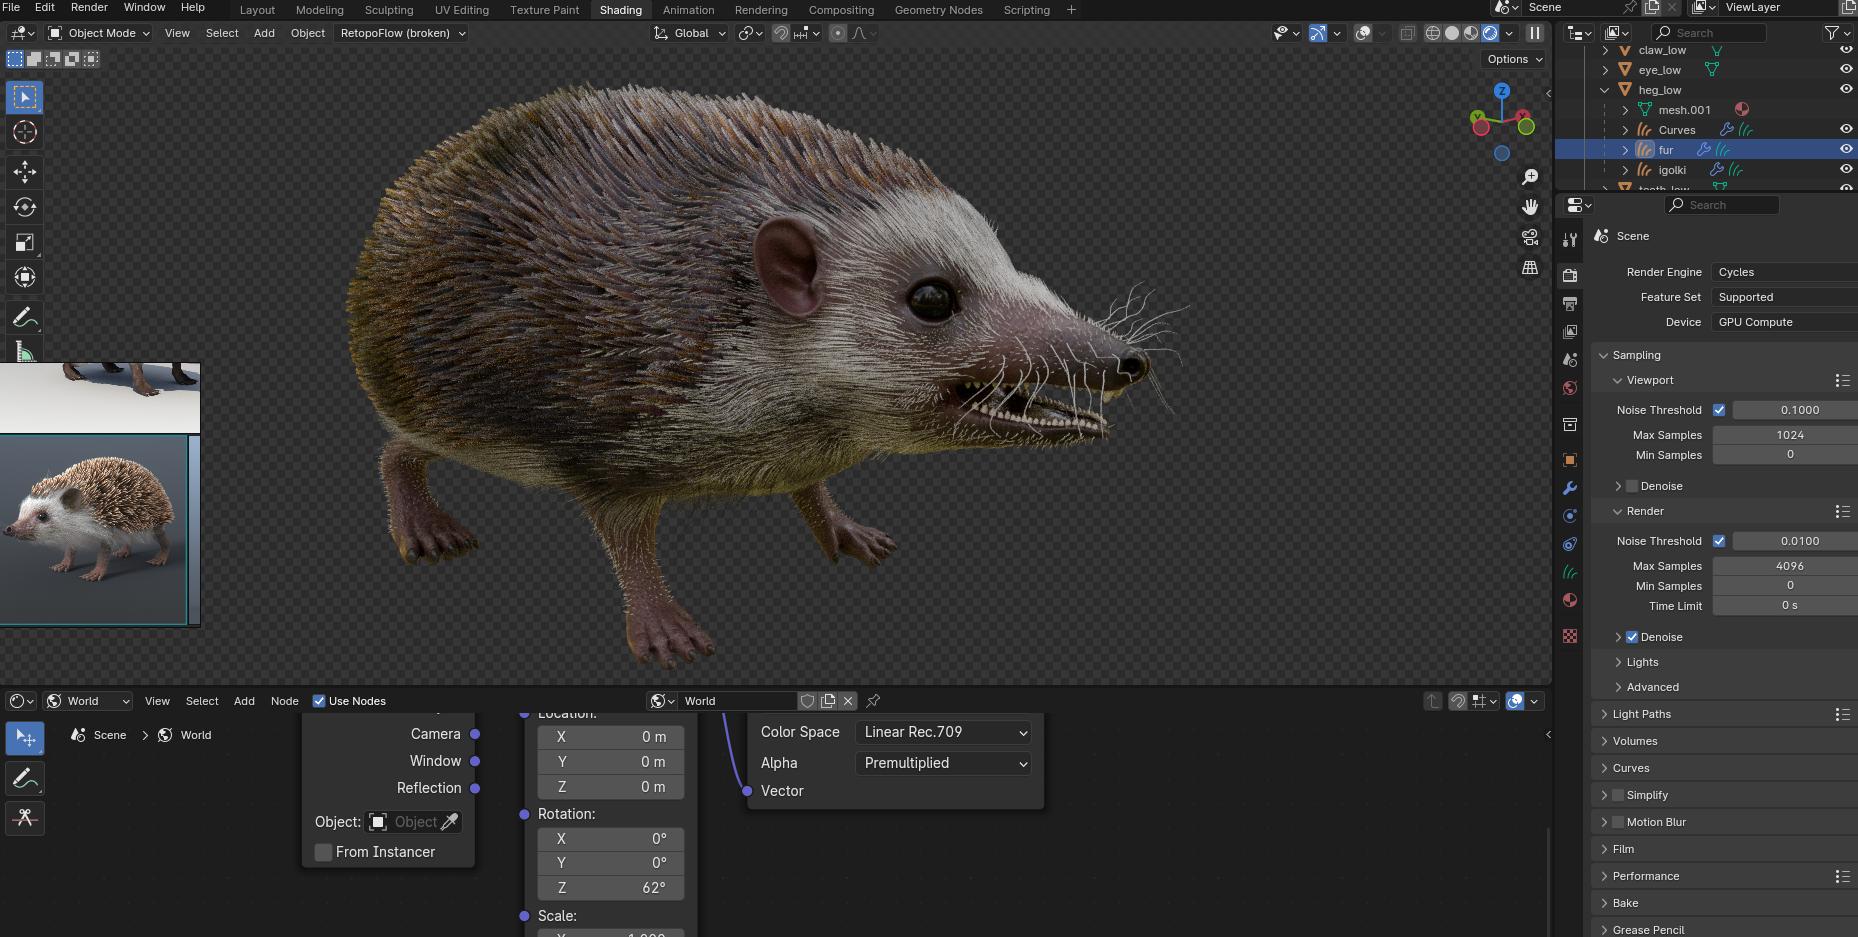Toggle camera view with the camera gizmo
The width and height of the screenshot is (1858, 937).
pos(1530,237)
